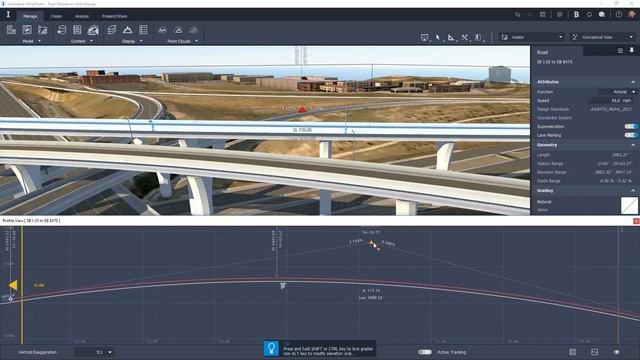Select the Grading Material swatch
Screen dimensions: 640x360
[x=629, y=205]
